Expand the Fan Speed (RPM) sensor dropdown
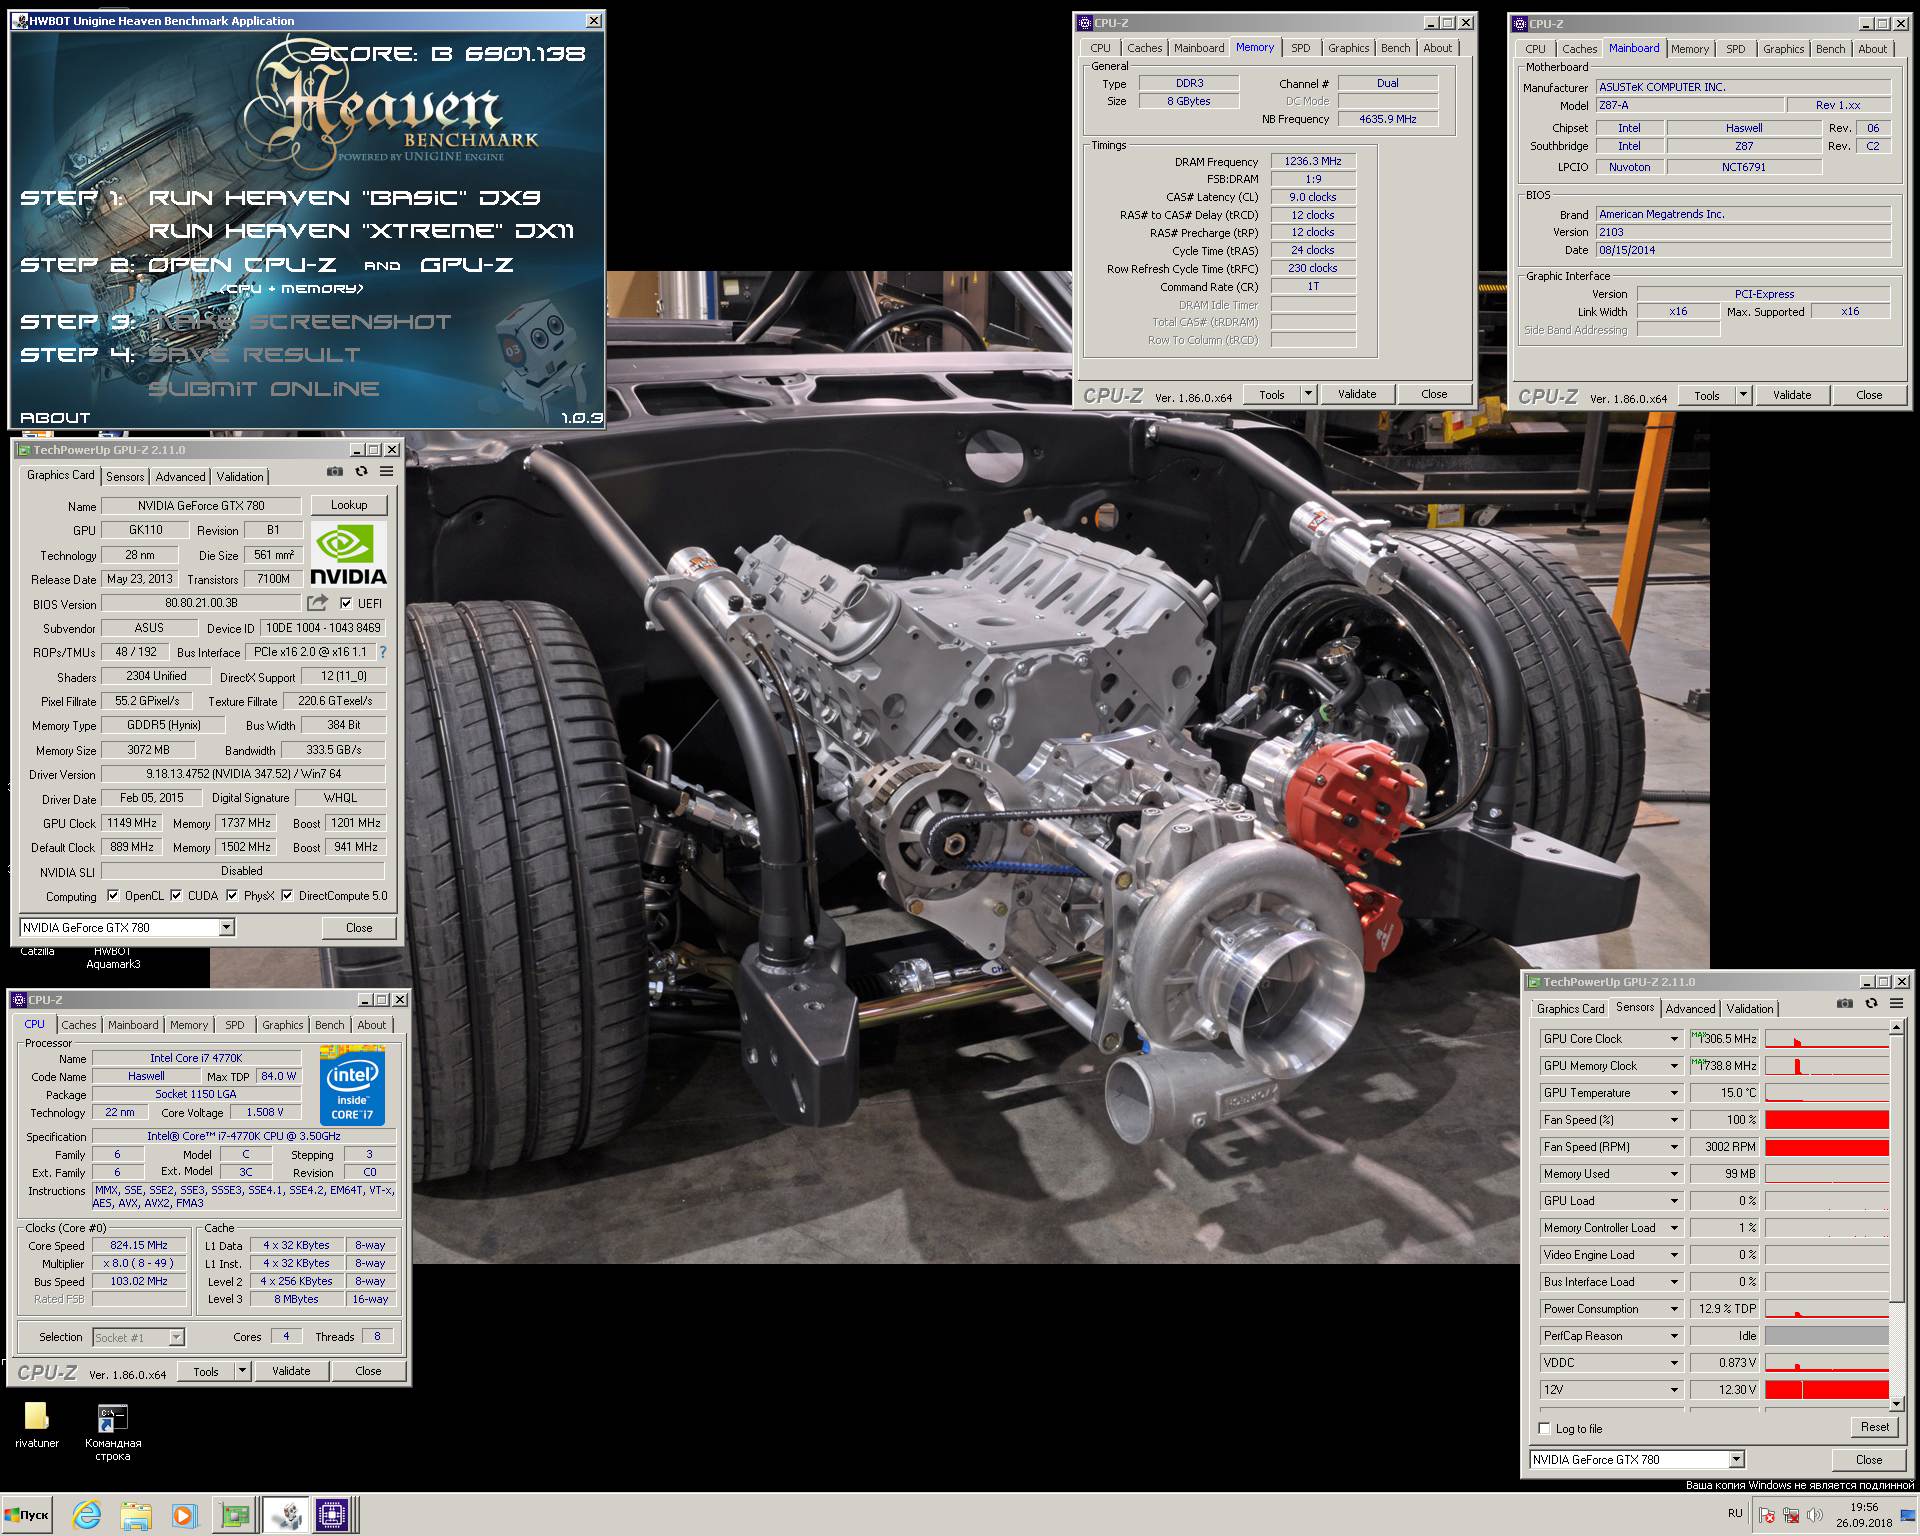Image resolution: width=1920 pixels, height=1536 pixels. pos(1674,1147)
